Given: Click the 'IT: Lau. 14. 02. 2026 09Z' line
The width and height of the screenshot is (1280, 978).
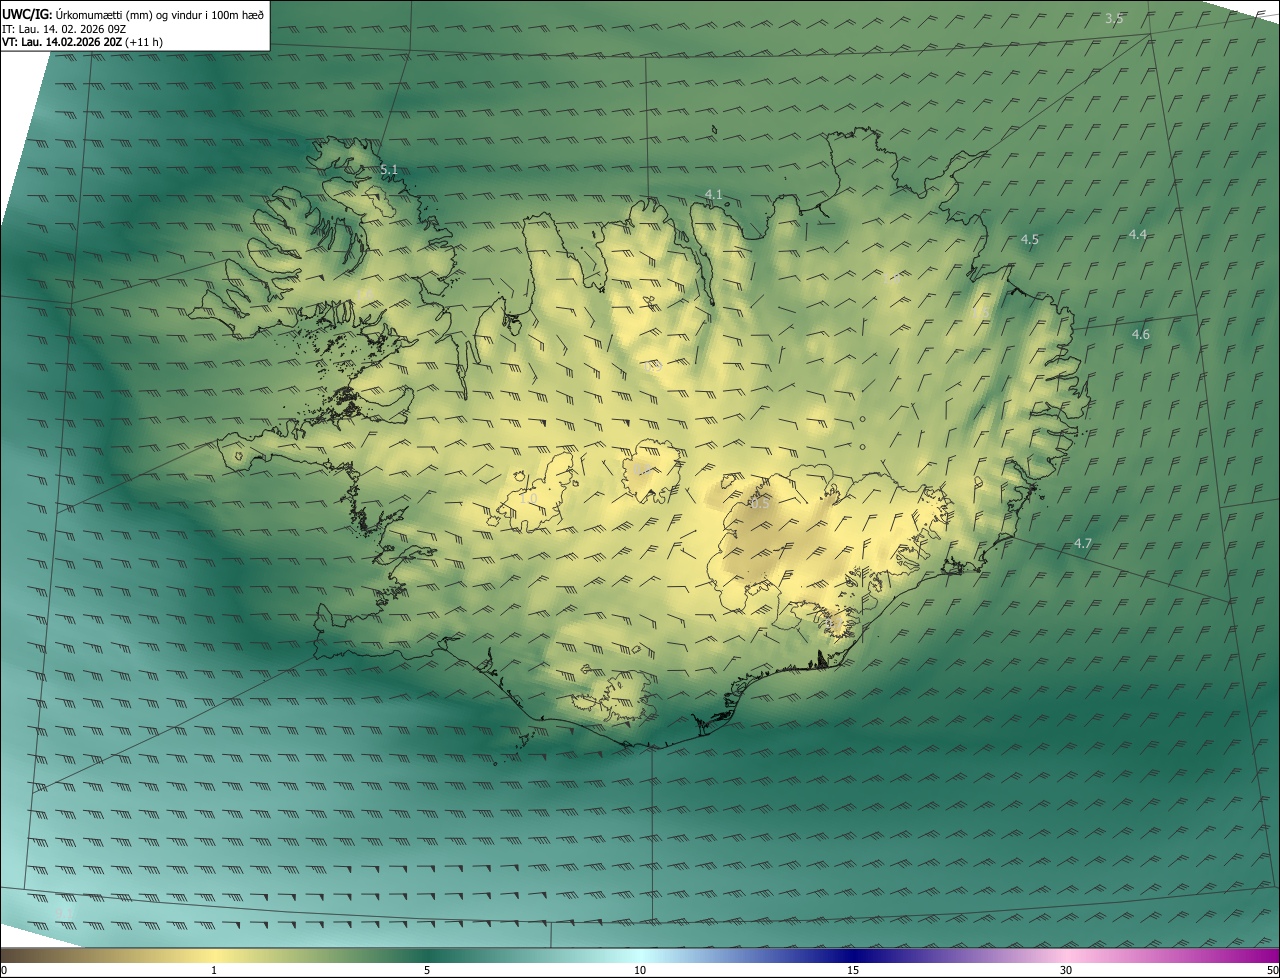Looking at the screenshot, I should coord(64,29).
